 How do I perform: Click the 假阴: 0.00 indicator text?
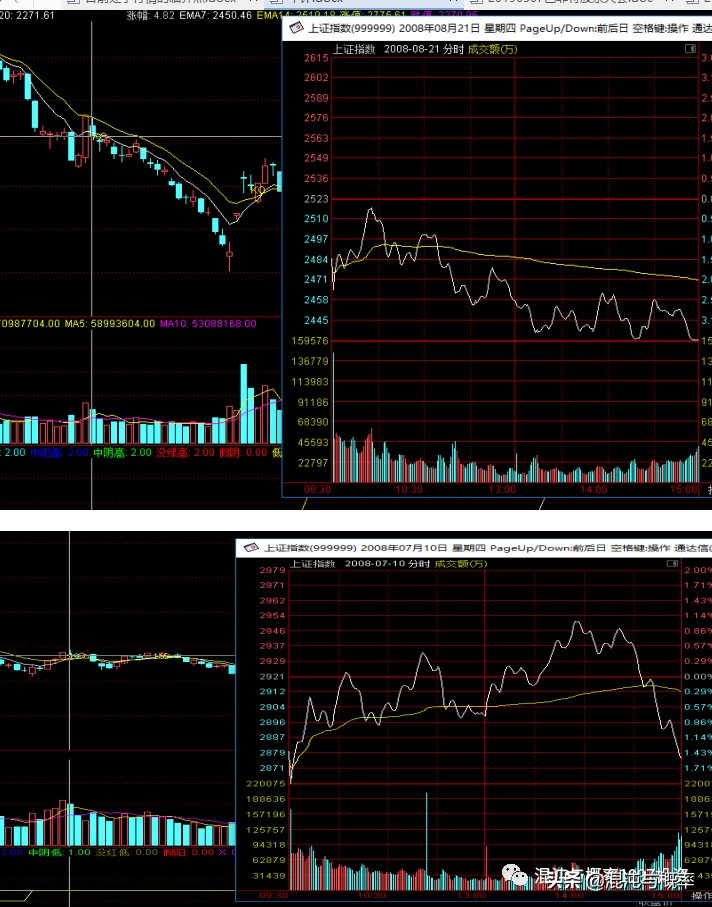point(243,452)
